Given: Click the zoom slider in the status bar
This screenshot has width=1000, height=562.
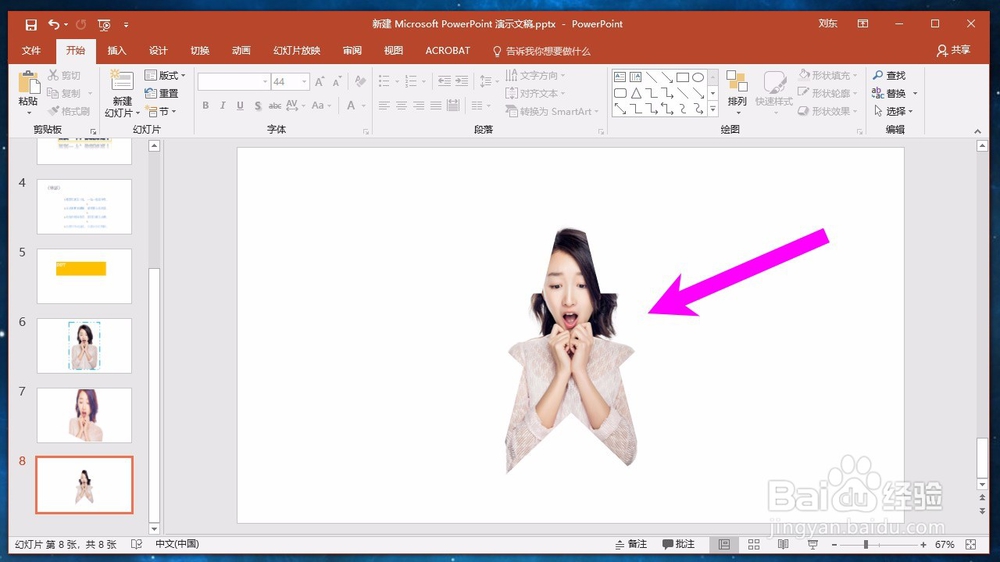Looking at the screenshot, I should tap(879, 545).
